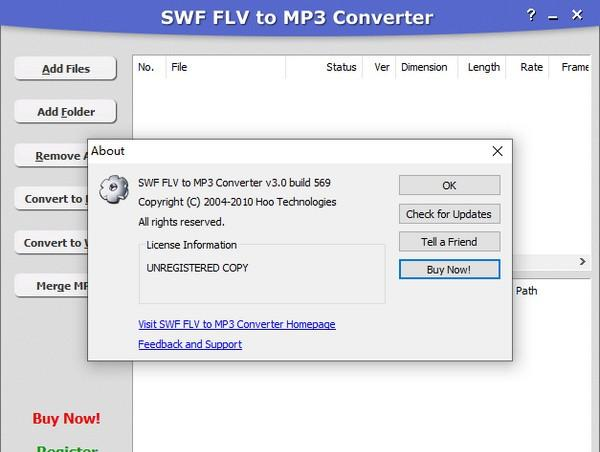This screenshot has width=600, height=452.
Task: Click Tell a Friend button
Action: coord(449,242)
